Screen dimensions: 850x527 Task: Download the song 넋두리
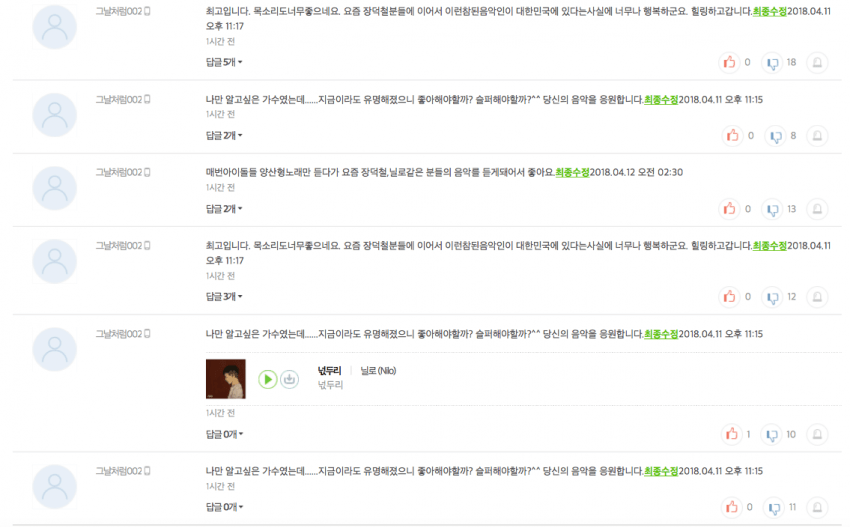(289, 379)
